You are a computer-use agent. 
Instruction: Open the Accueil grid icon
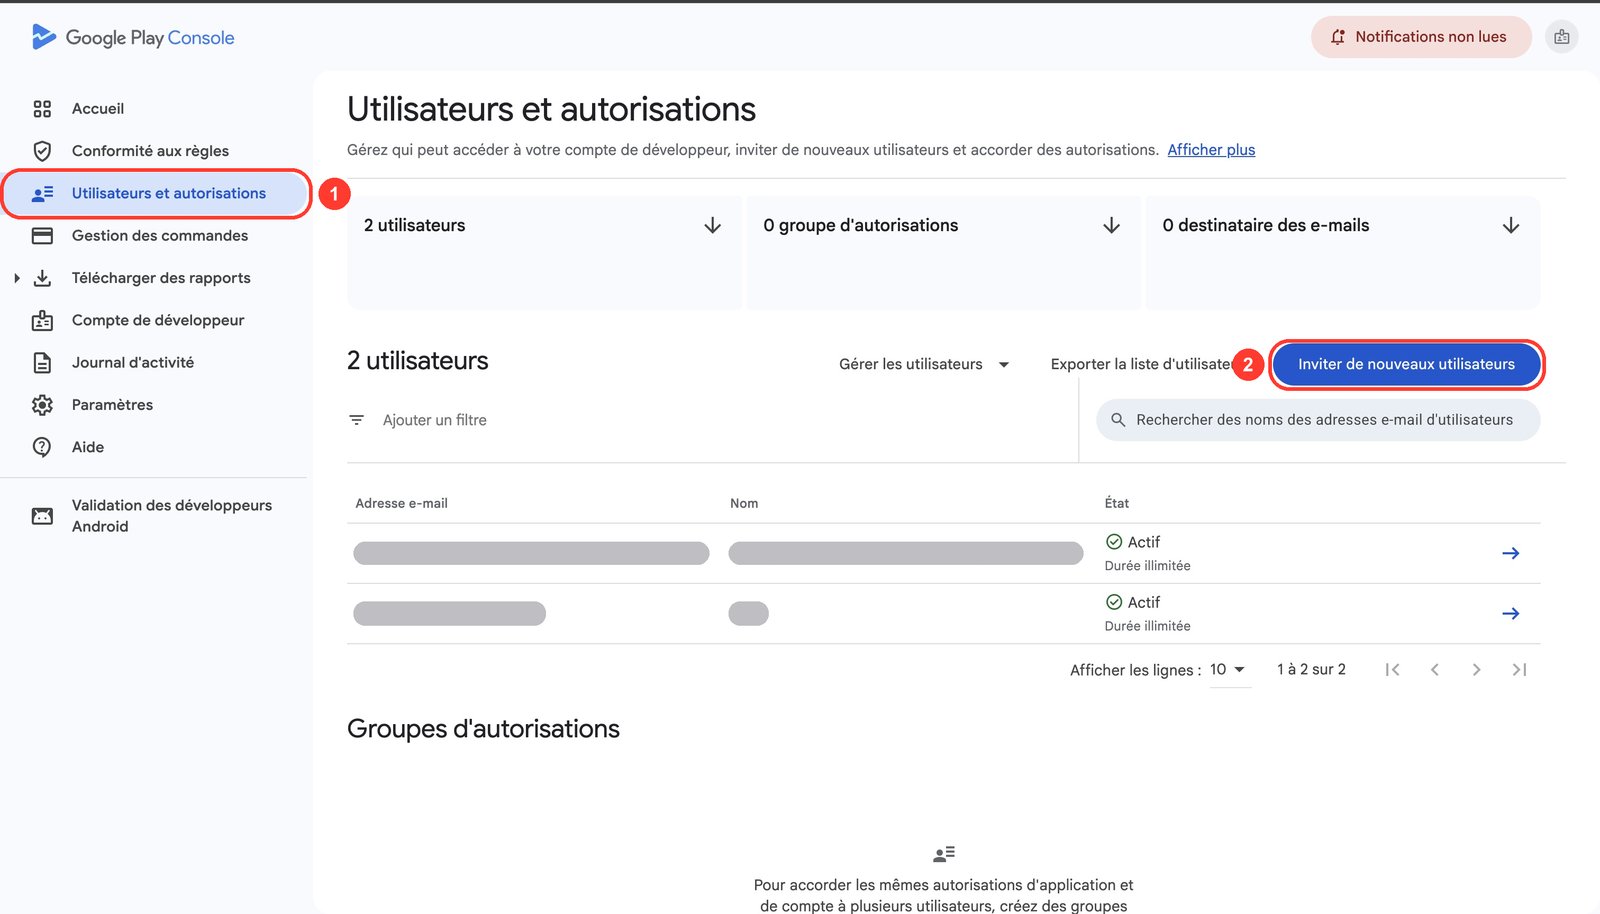click(x=42, y=108)
